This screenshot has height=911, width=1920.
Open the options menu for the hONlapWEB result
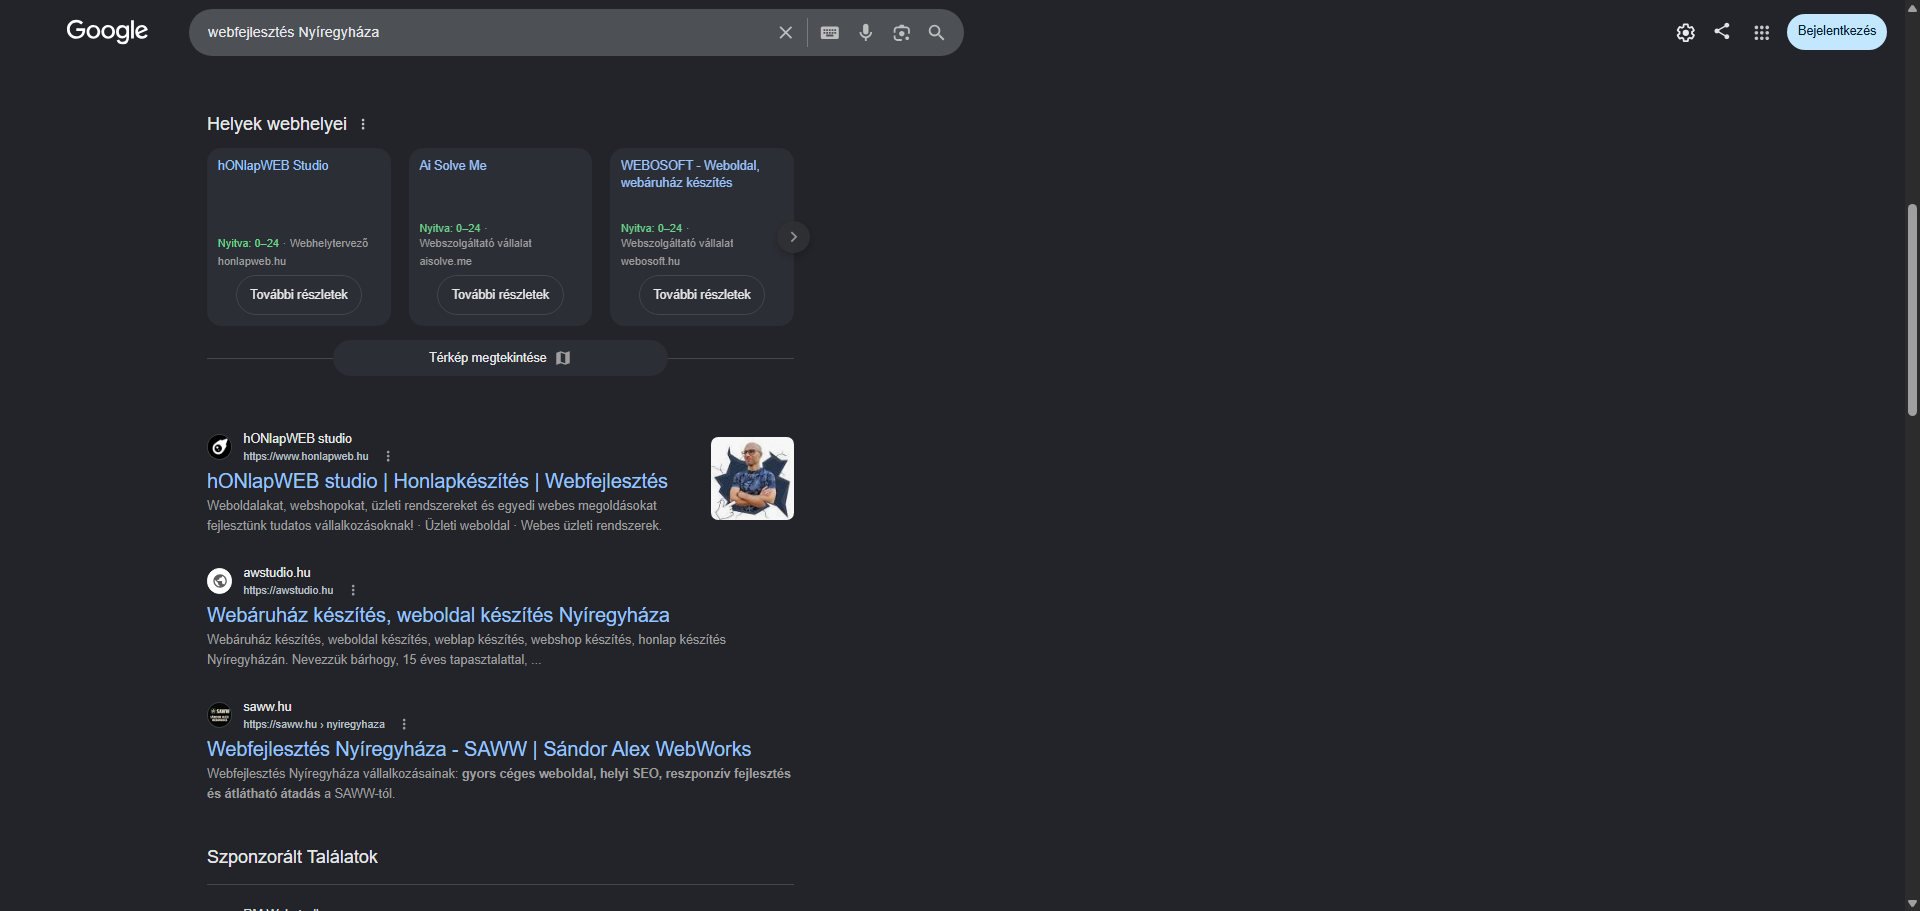point(388,457)
